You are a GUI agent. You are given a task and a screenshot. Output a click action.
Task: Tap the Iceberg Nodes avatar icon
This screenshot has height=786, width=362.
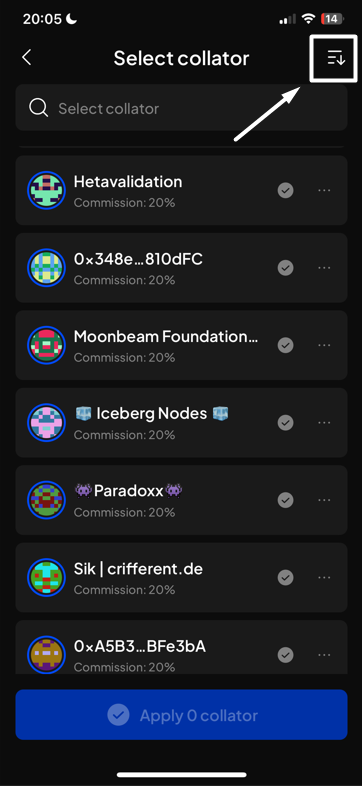(x=46, y=423)
